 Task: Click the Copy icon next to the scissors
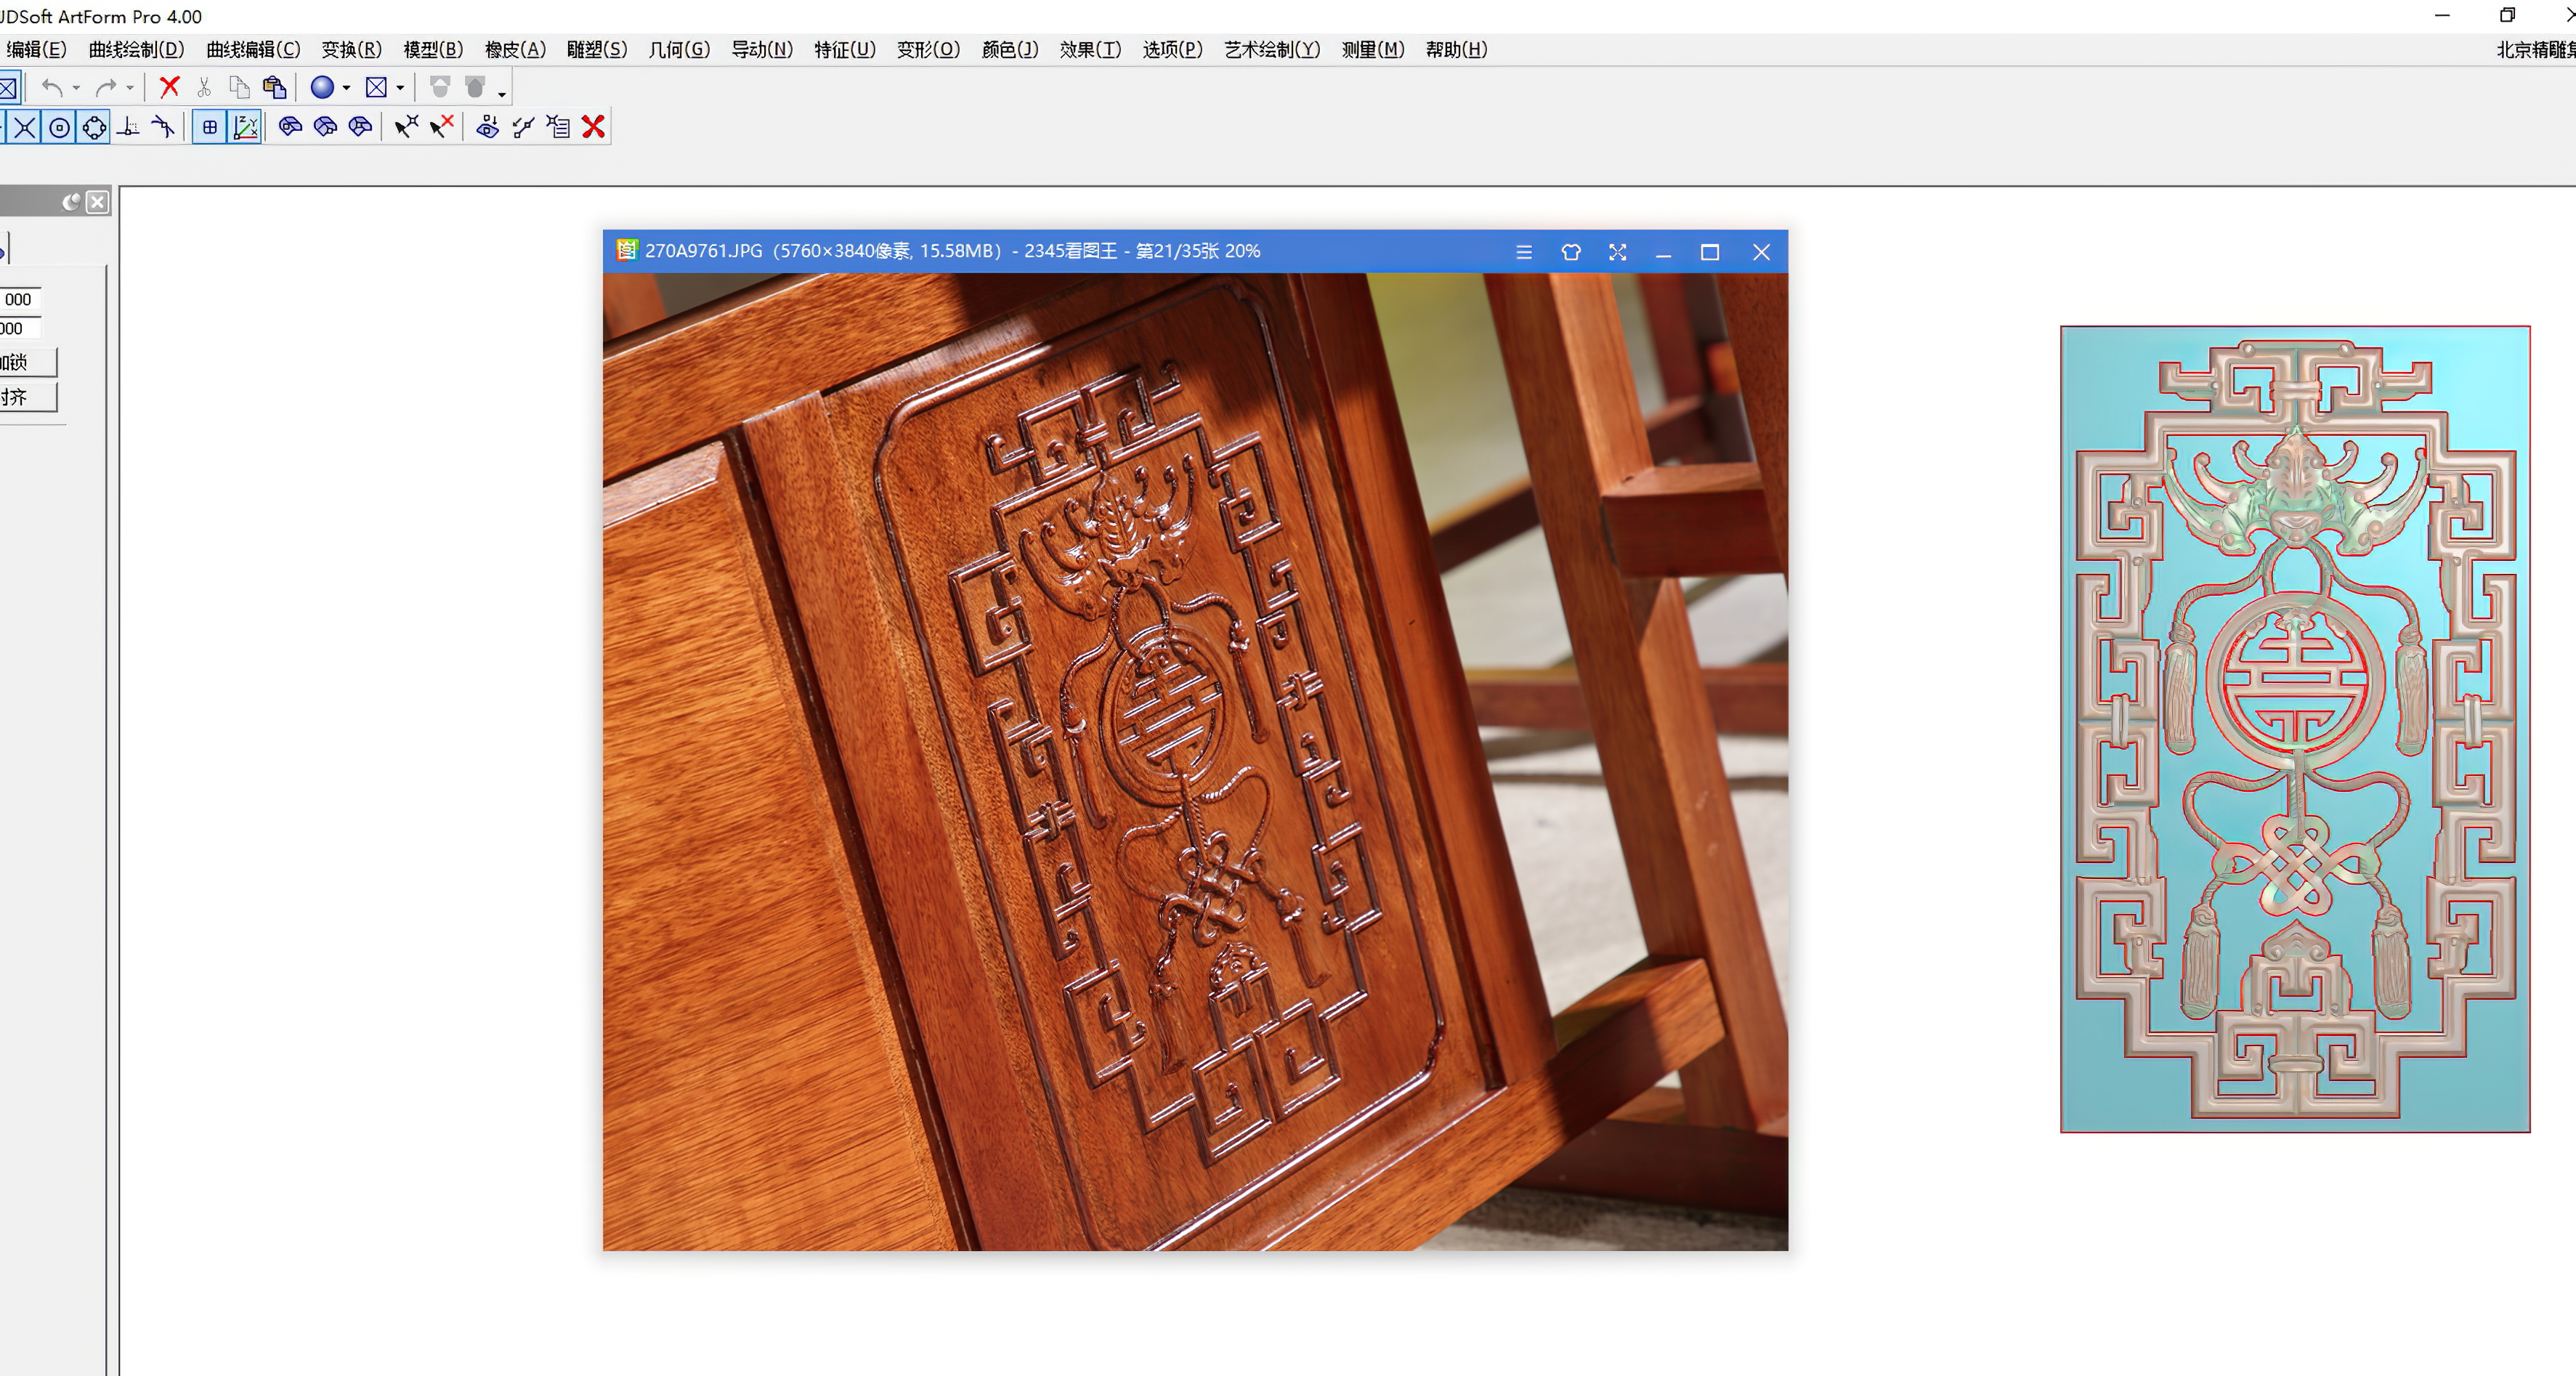pos(238,88)
